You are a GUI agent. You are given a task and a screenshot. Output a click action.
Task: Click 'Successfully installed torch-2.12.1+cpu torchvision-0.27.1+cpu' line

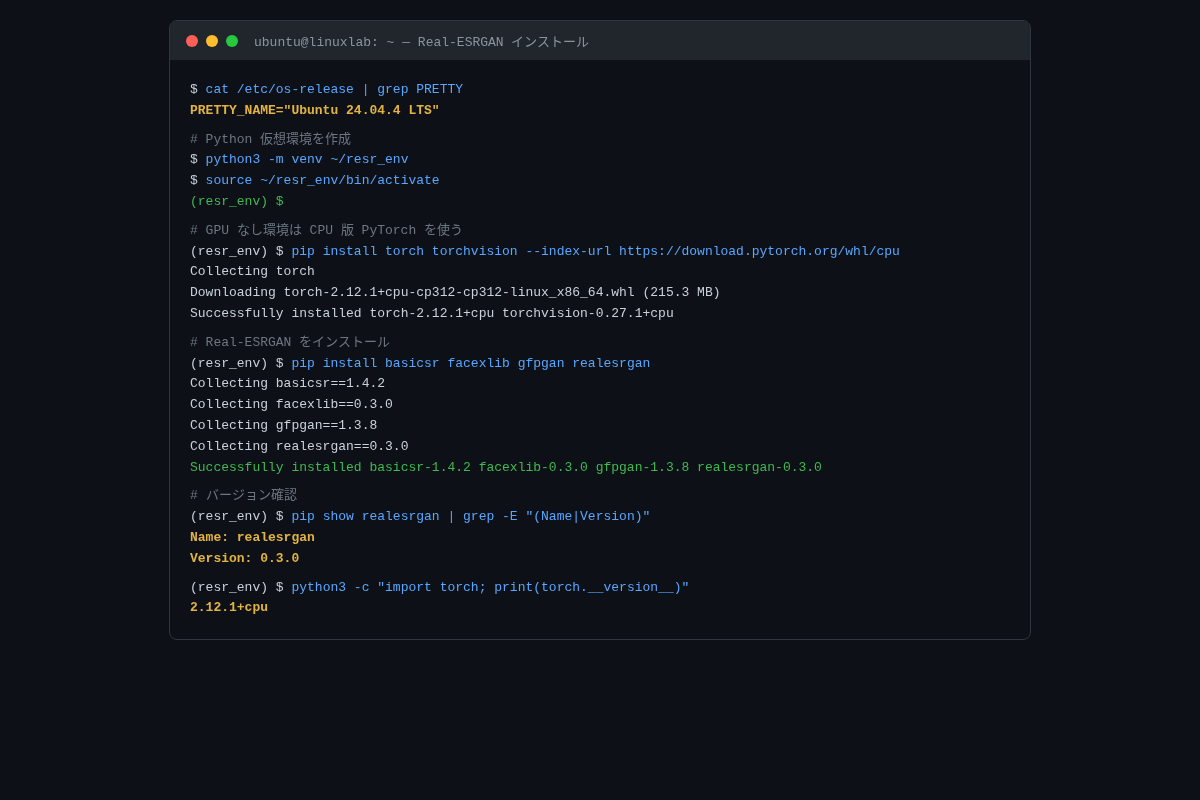432,314
